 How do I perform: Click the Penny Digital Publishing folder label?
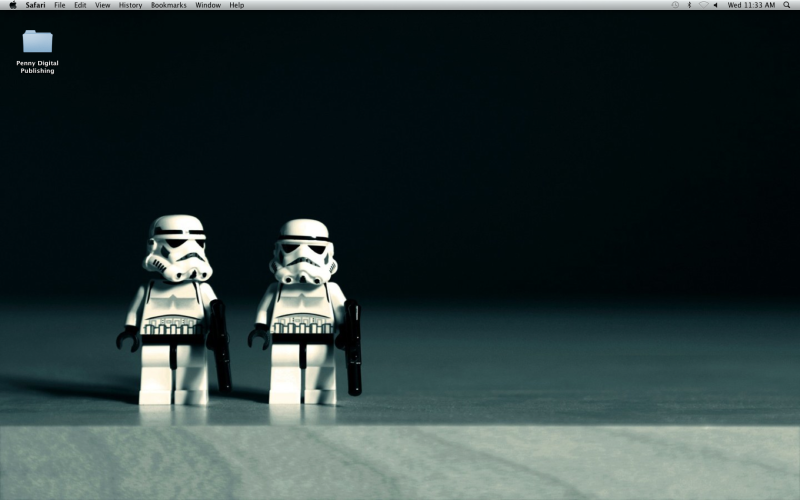coord(37,67)
